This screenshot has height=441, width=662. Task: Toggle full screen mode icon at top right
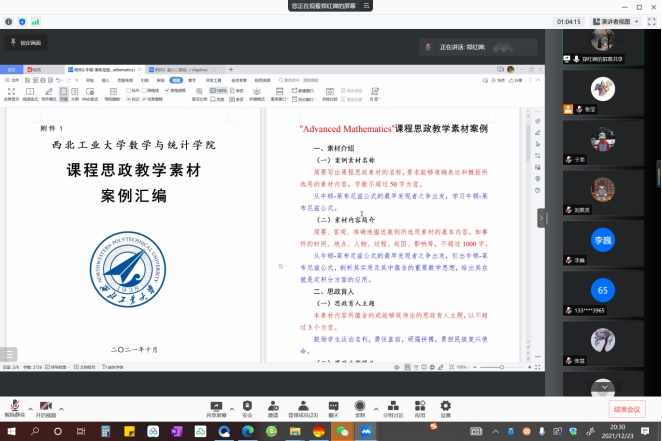click(651, 20)
